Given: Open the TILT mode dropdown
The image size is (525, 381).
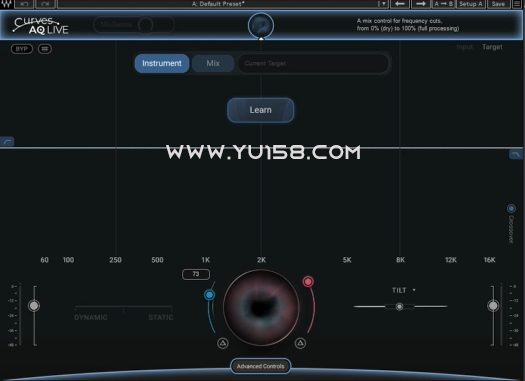Looking at the screenshot, I should [414, 290].
